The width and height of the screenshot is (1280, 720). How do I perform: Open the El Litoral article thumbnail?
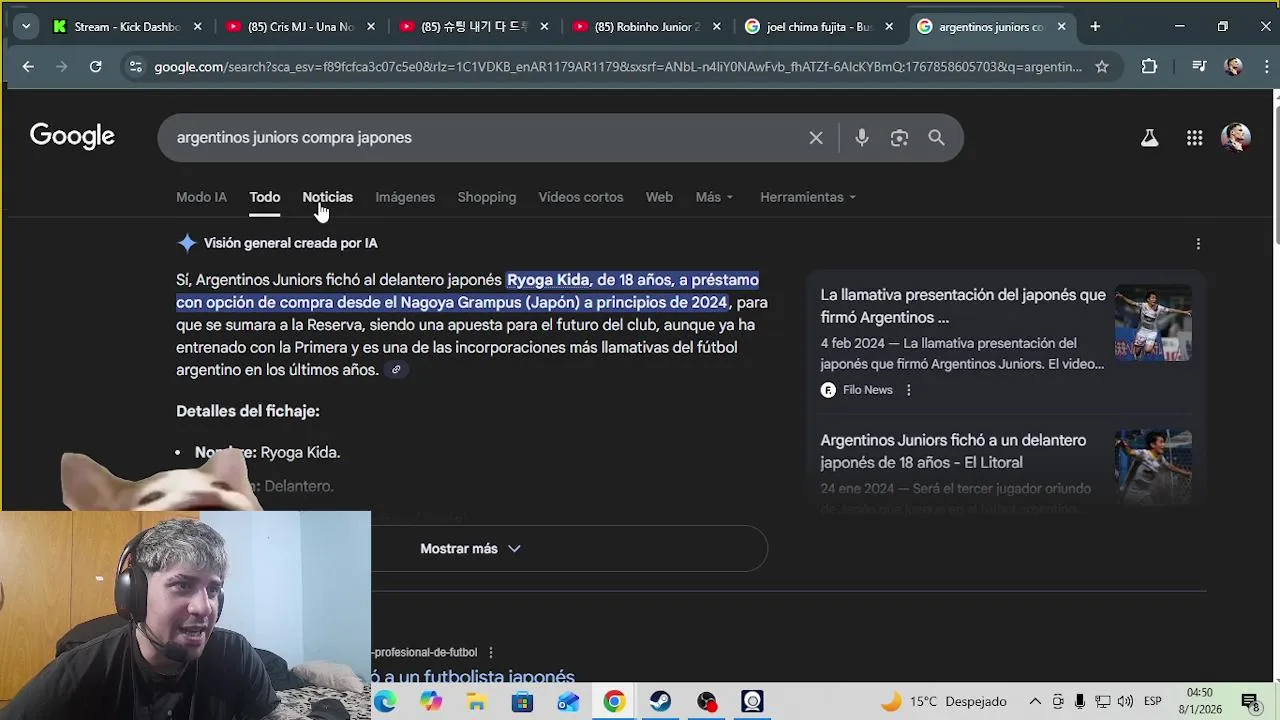(x=1153, y=468)
